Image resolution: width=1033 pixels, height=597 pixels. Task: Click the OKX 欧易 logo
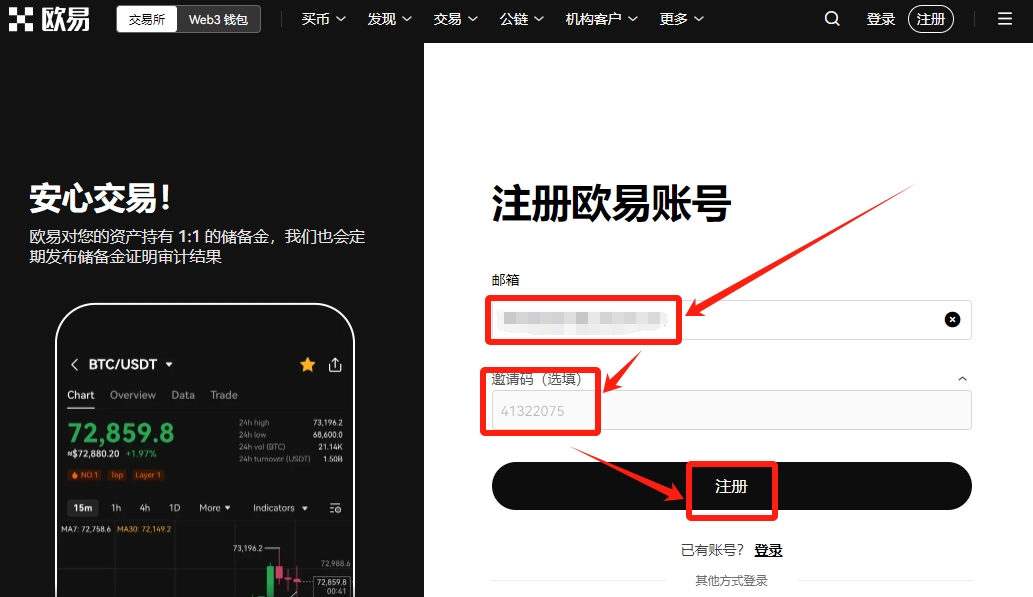click(49, 19)
